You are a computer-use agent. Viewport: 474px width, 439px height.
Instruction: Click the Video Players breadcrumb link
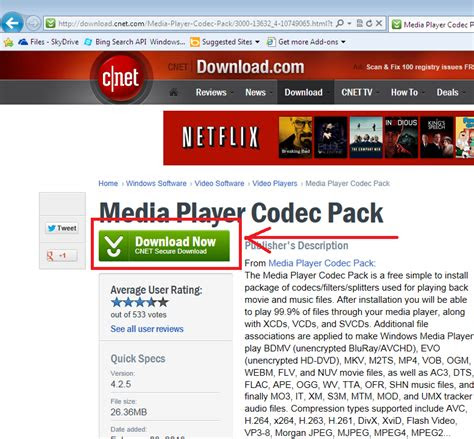coord(275,183)
